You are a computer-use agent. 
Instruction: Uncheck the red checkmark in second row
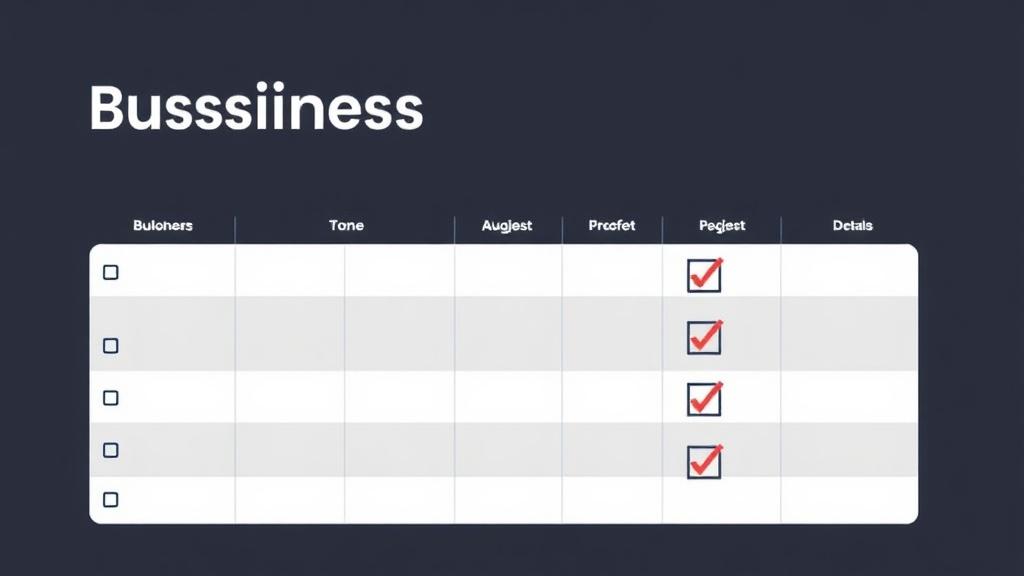pos(704,338)
